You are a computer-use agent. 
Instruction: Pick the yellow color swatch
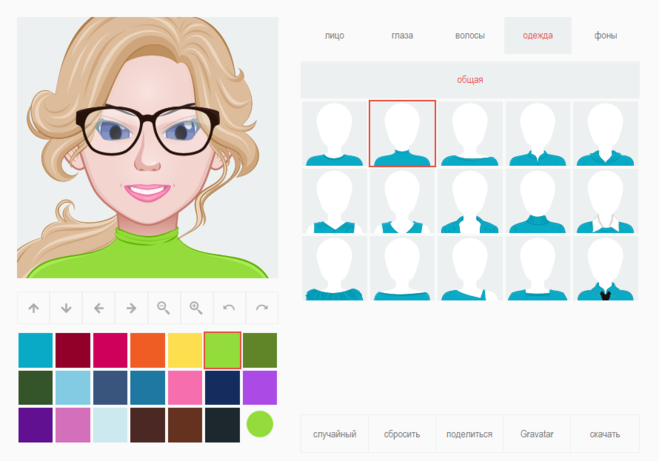185,351
